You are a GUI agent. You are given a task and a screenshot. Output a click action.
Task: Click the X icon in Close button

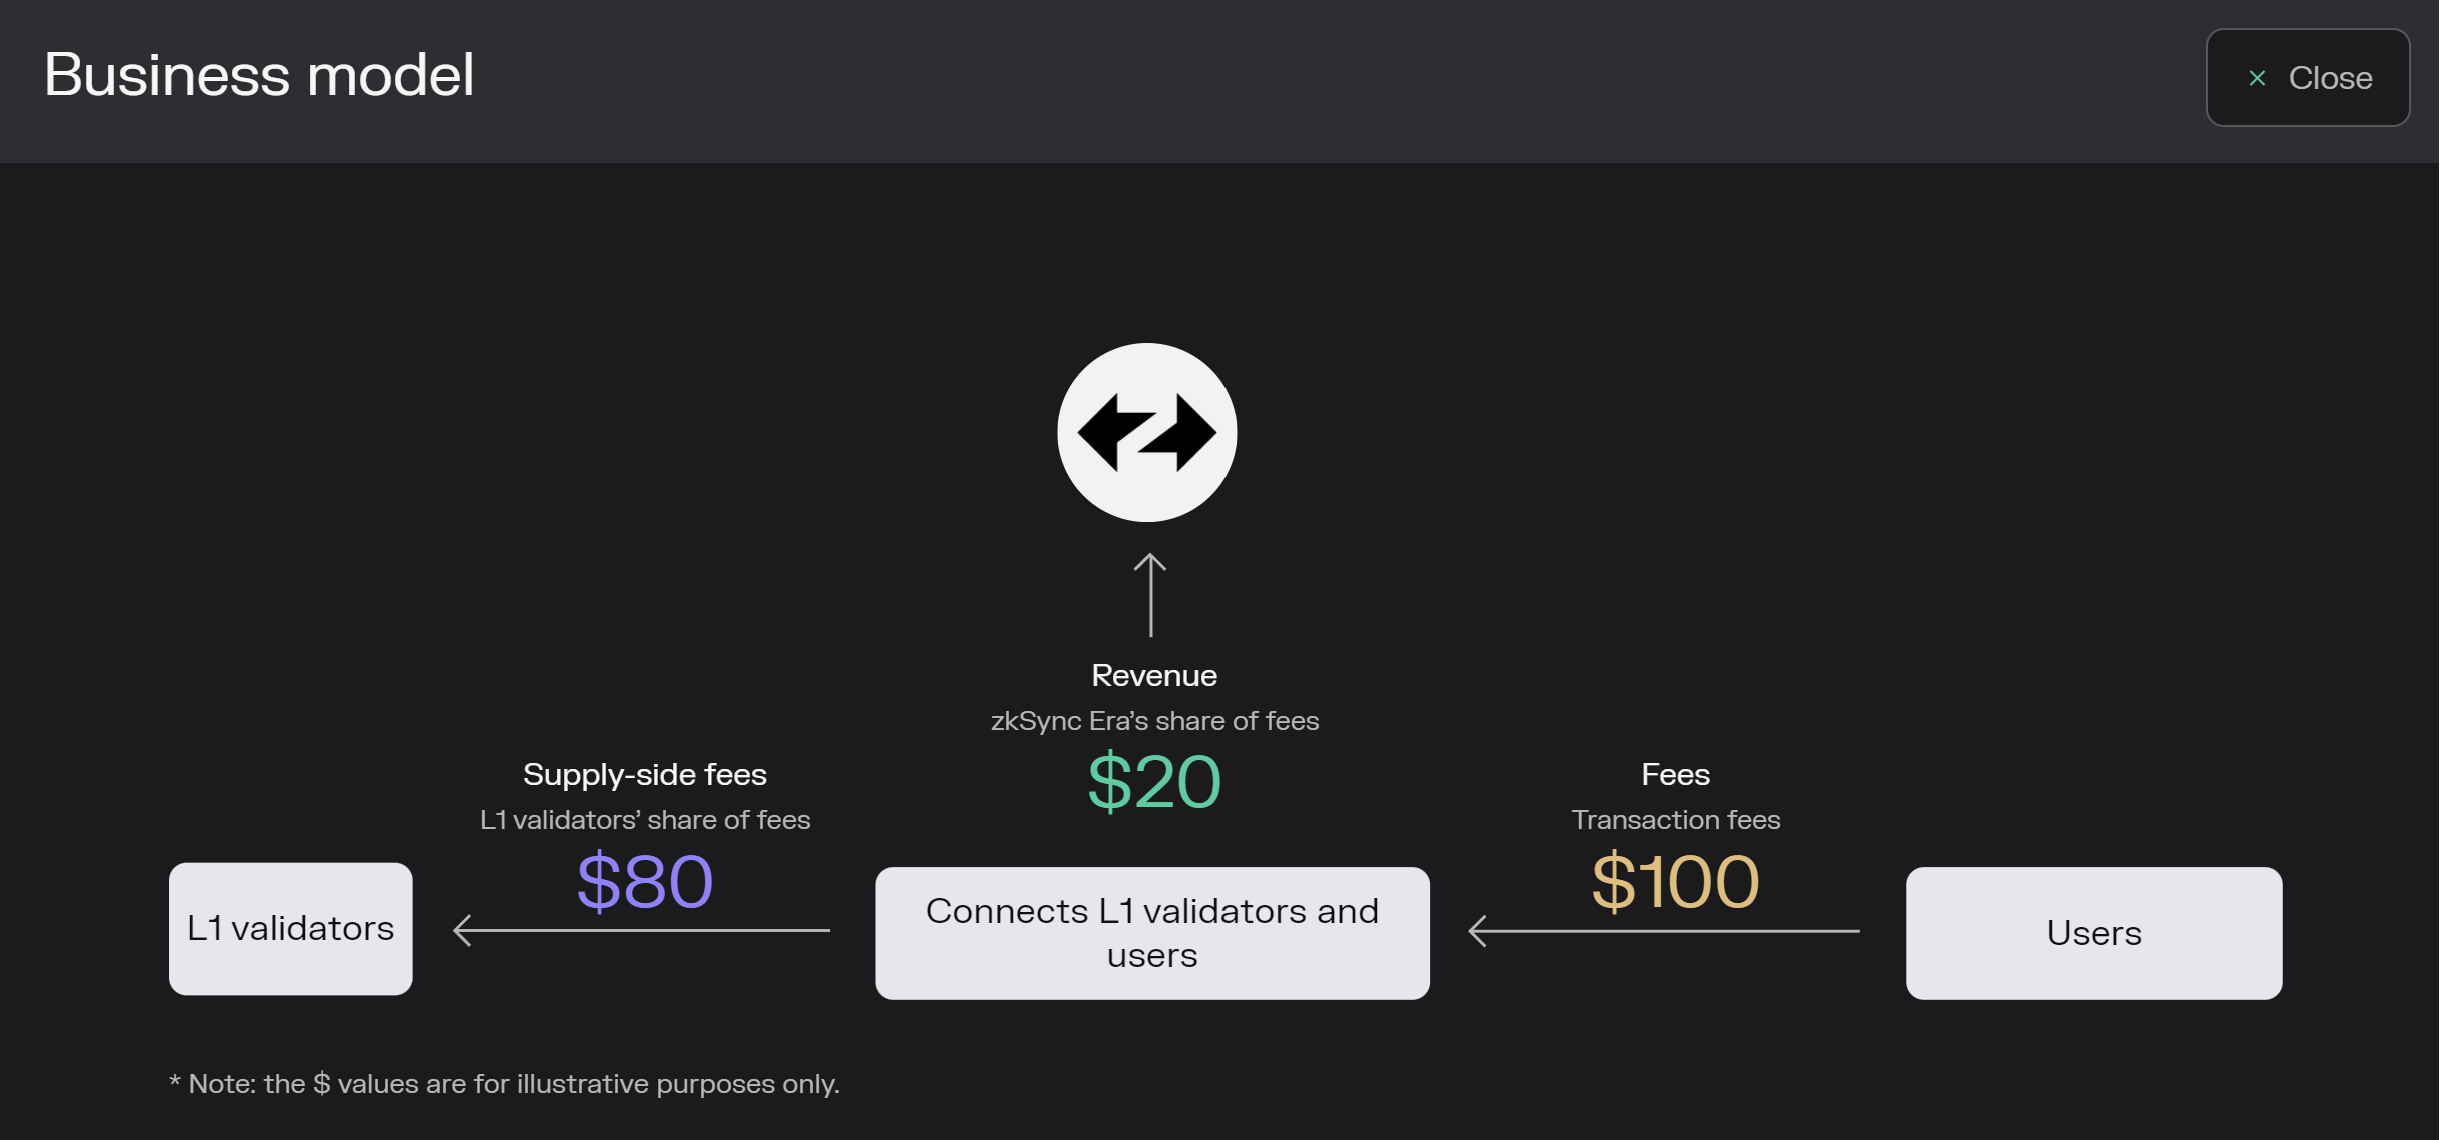coord(2257,78)
